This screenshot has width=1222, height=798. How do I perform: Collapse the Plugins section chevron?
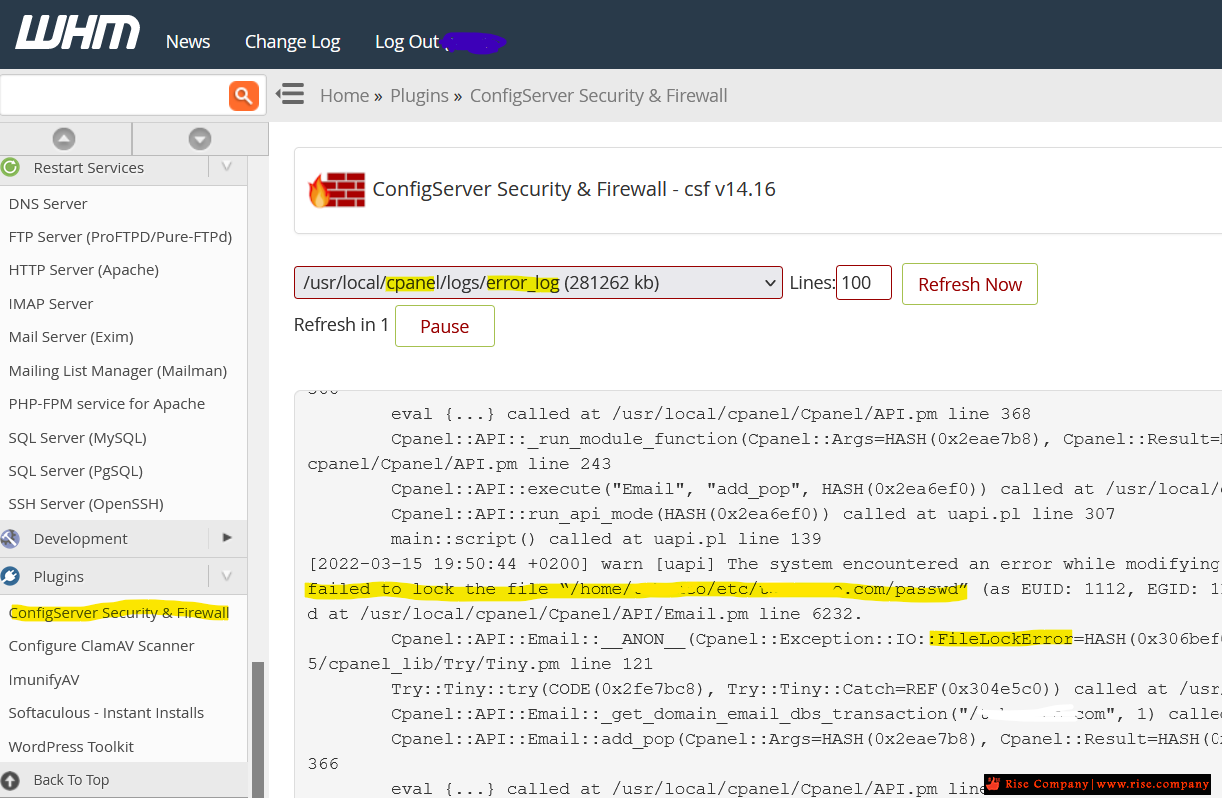point(227,575)
